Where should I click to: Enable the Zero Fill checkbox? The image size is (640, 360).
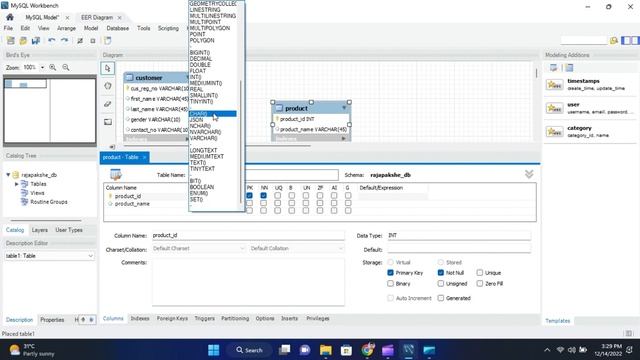[480, 283]
